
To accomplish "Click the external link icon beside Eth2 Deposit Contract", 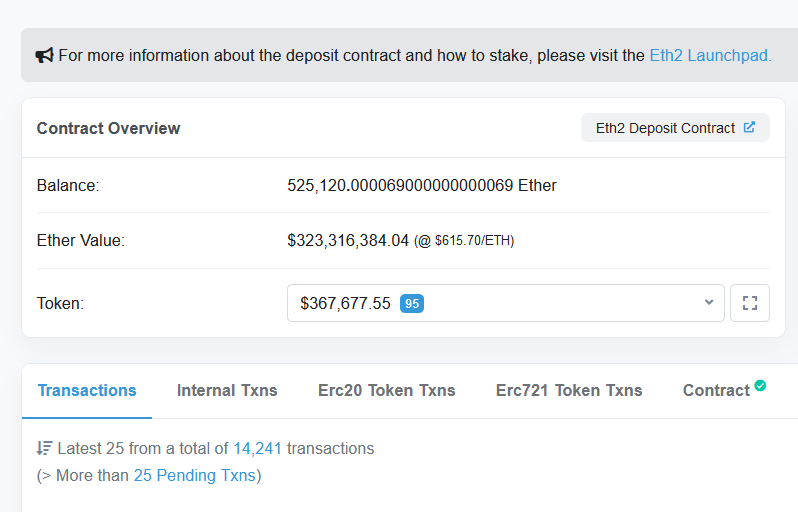I will 749,128.
